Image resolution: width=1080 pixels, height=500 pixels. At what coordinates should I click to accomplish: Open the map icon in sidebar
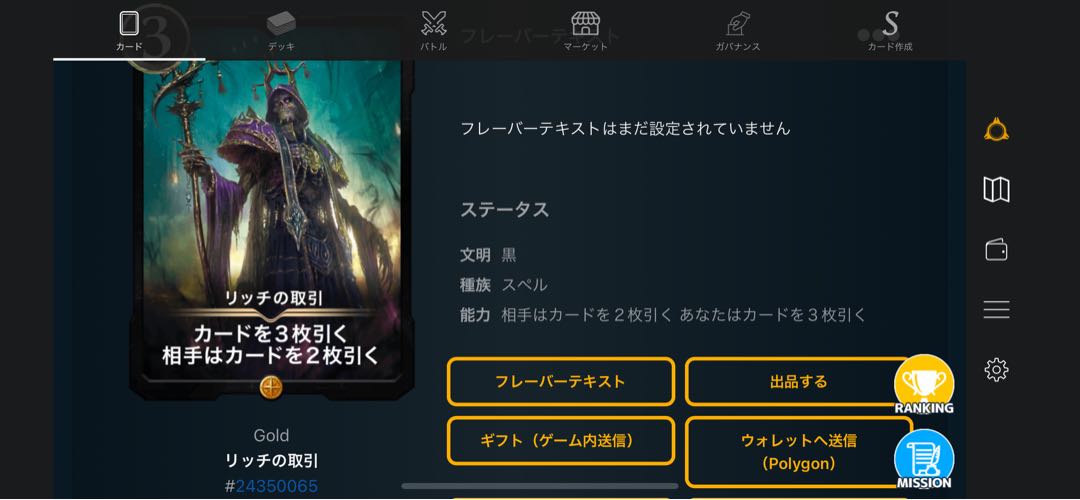(x=997, y=189)
